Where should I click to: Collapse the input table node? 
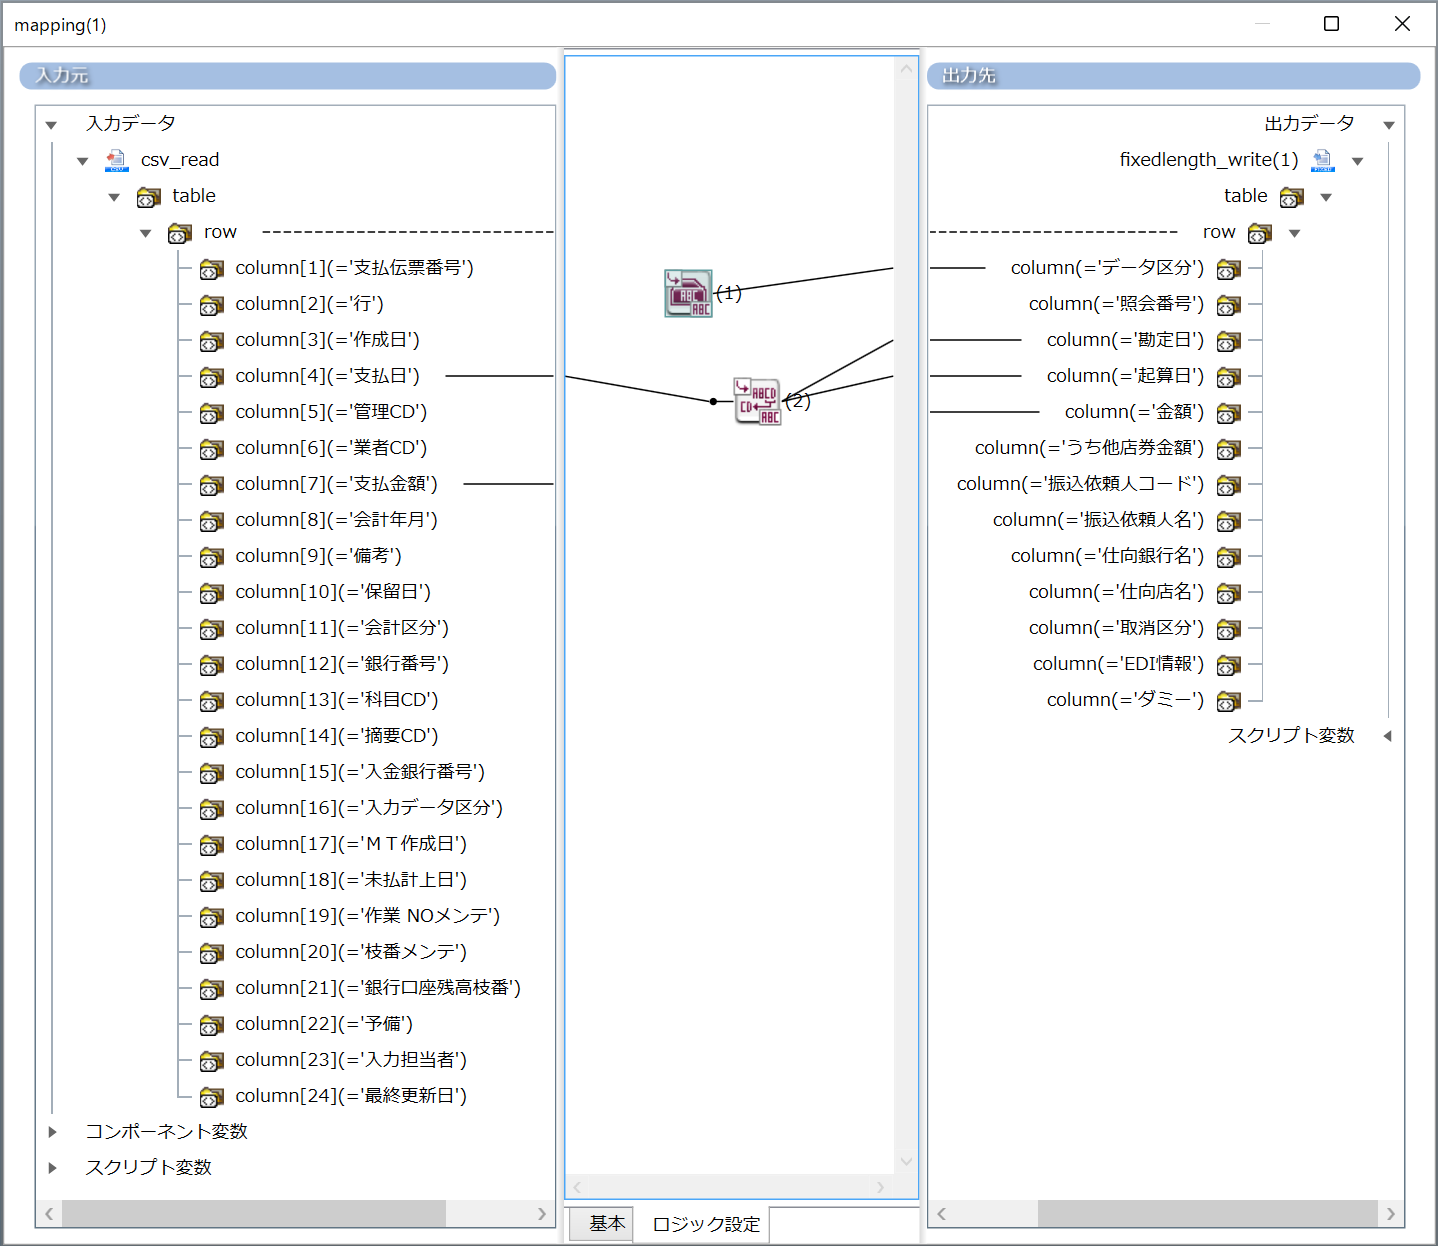pyautogui.click(x=114, y=197)
